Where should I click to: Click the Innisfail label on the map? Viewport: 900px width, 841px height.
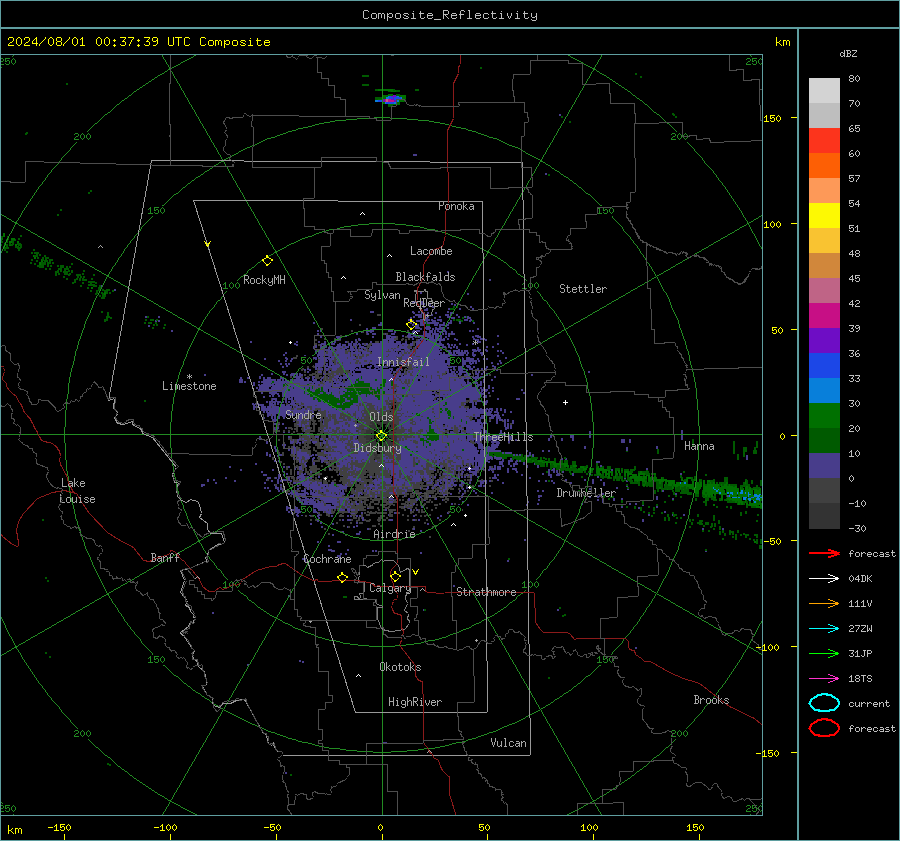point(403,362)
